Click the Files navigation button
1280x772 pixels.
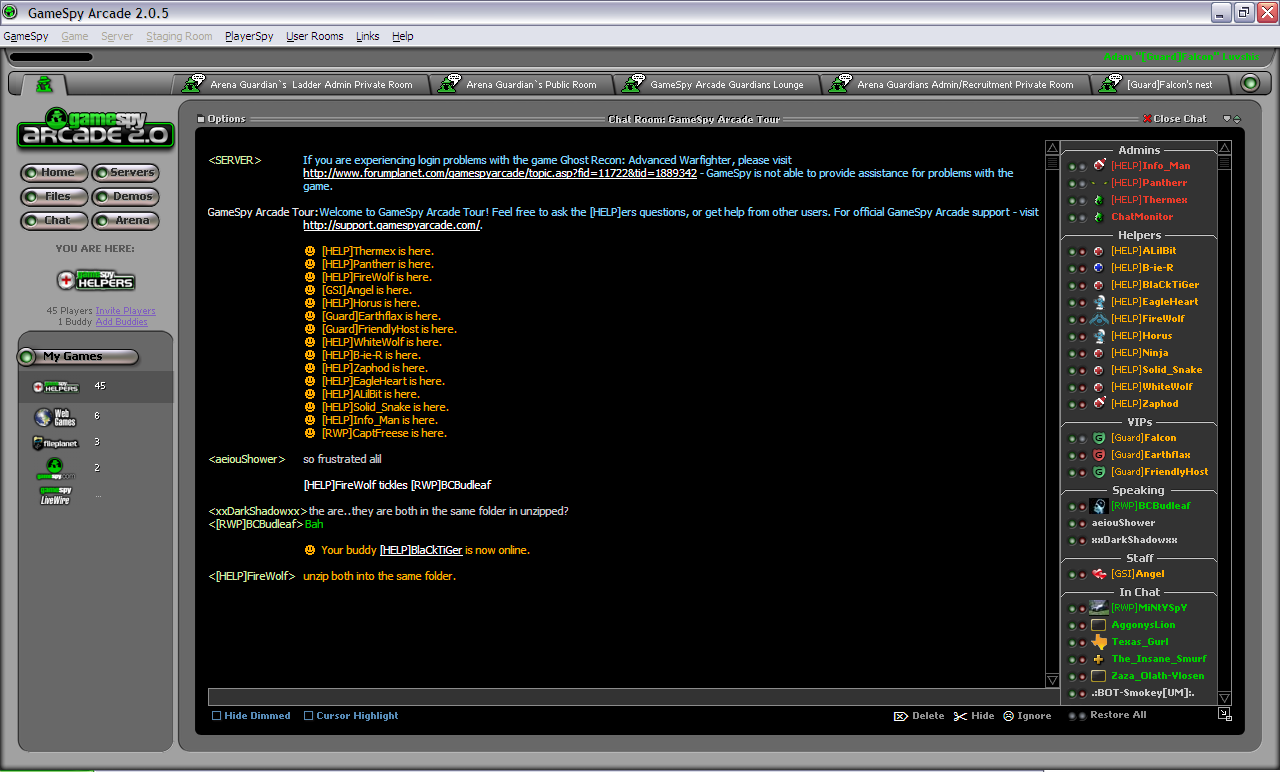click(54, 196)
